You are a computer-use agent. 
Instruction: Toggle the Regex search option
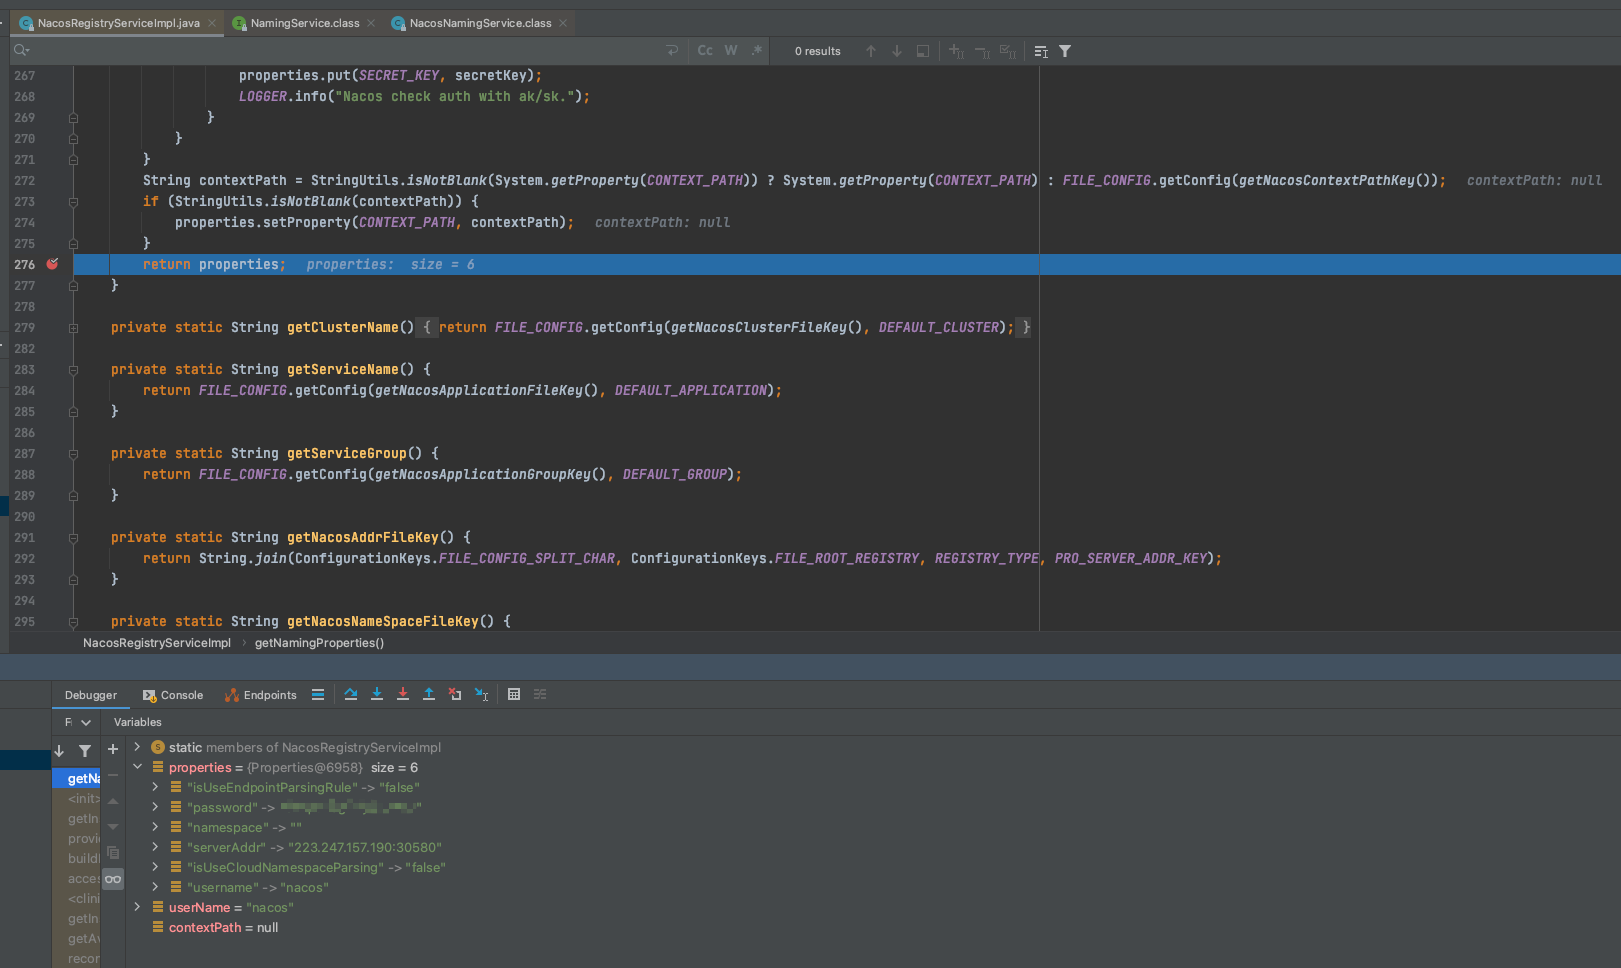(x=757, y=51)
